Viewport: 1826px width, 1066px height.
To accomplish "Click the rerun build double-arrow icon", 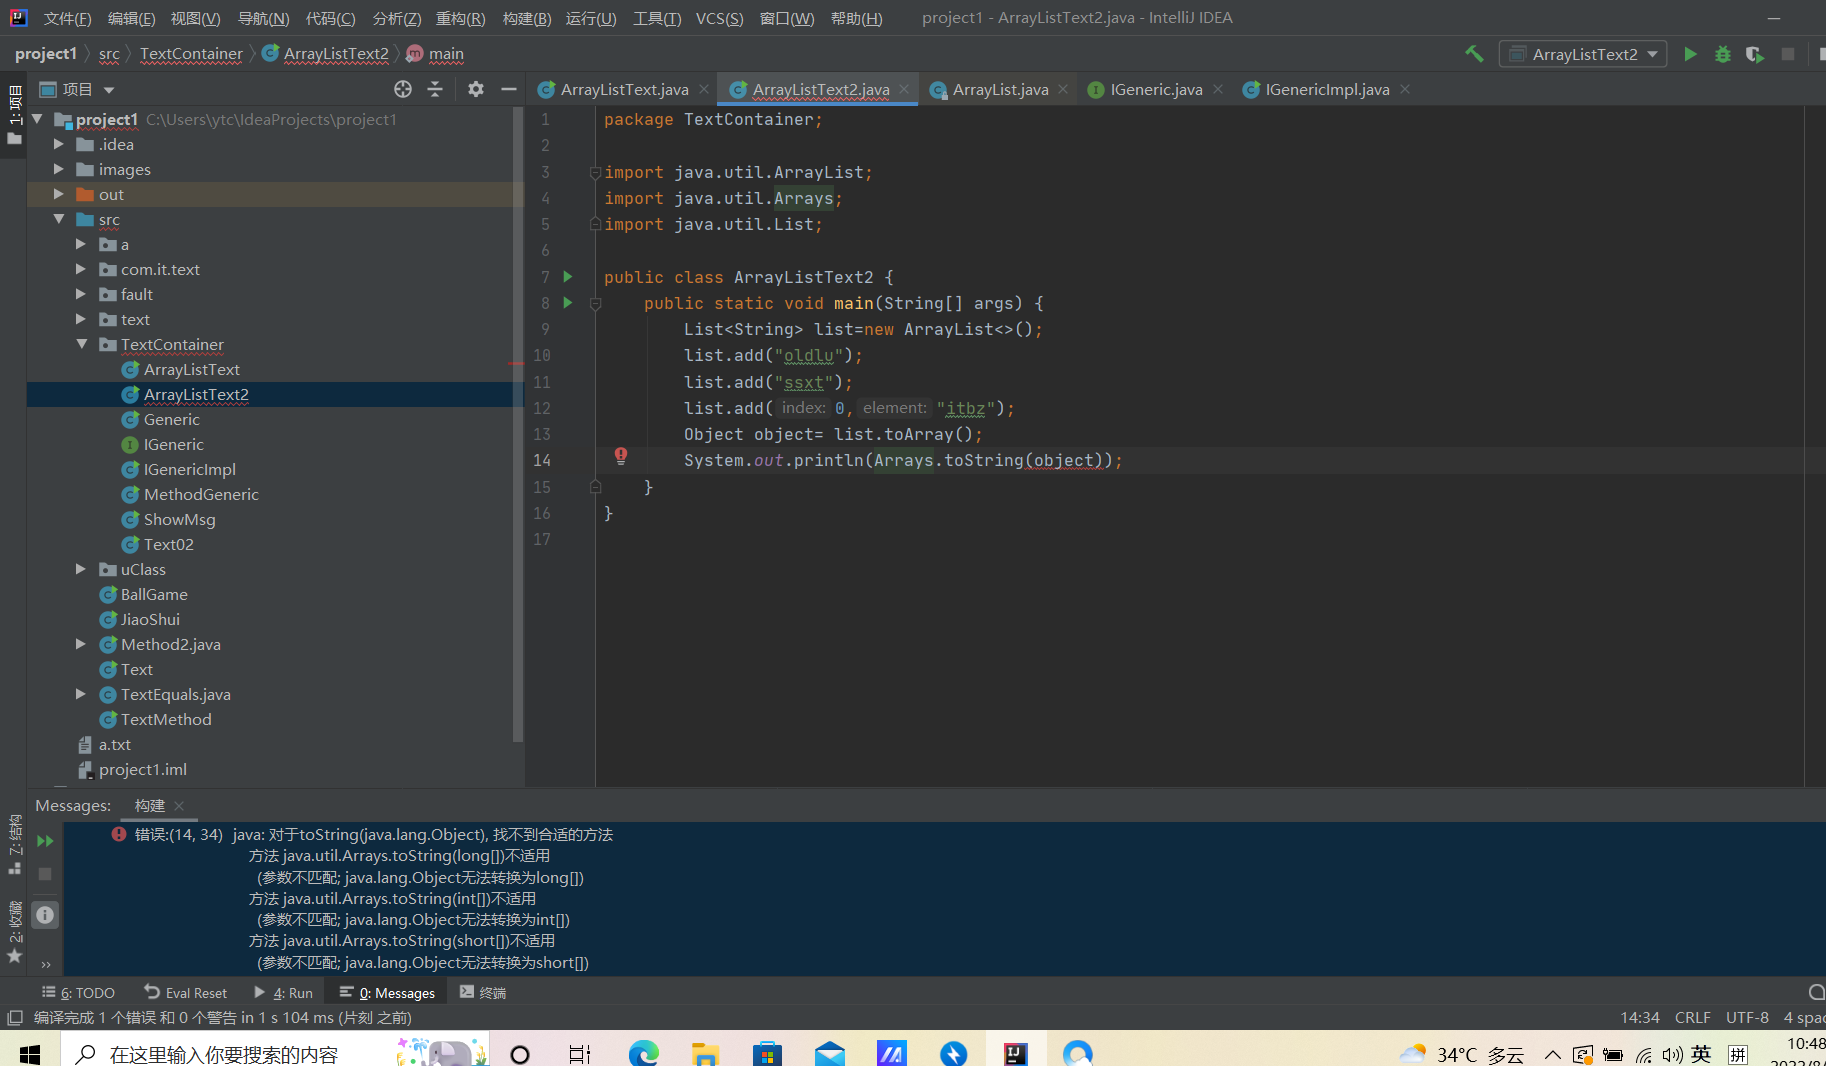I will pos(45,841).
